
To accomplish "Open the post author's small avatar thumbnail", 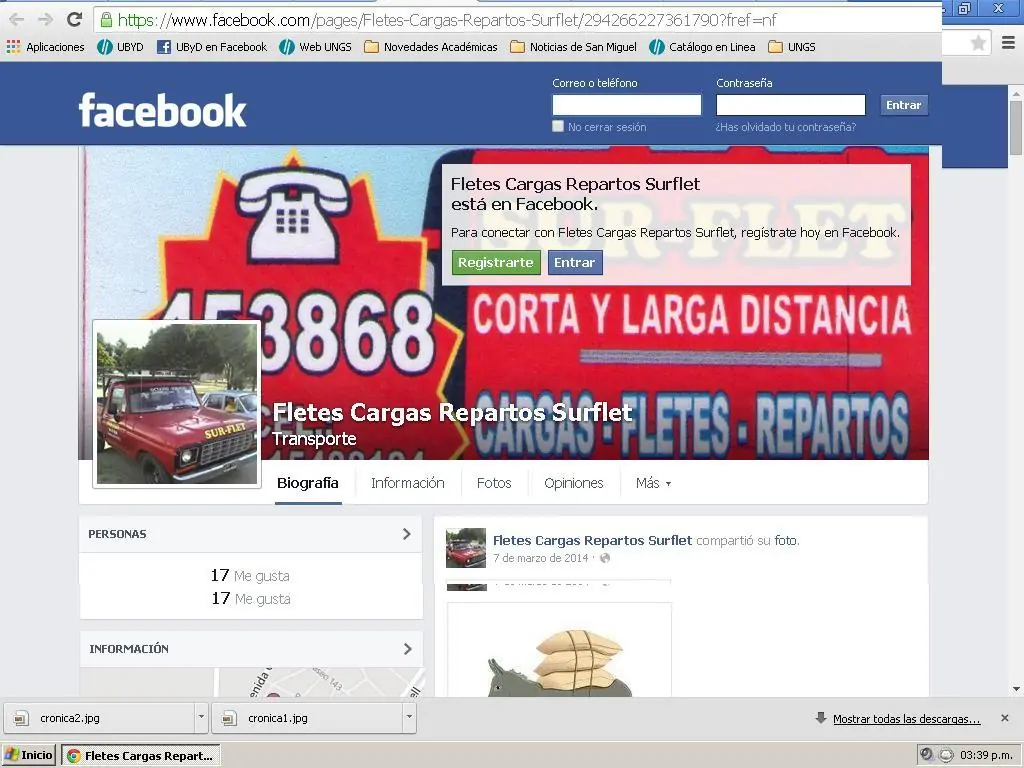I will point(466,547).
